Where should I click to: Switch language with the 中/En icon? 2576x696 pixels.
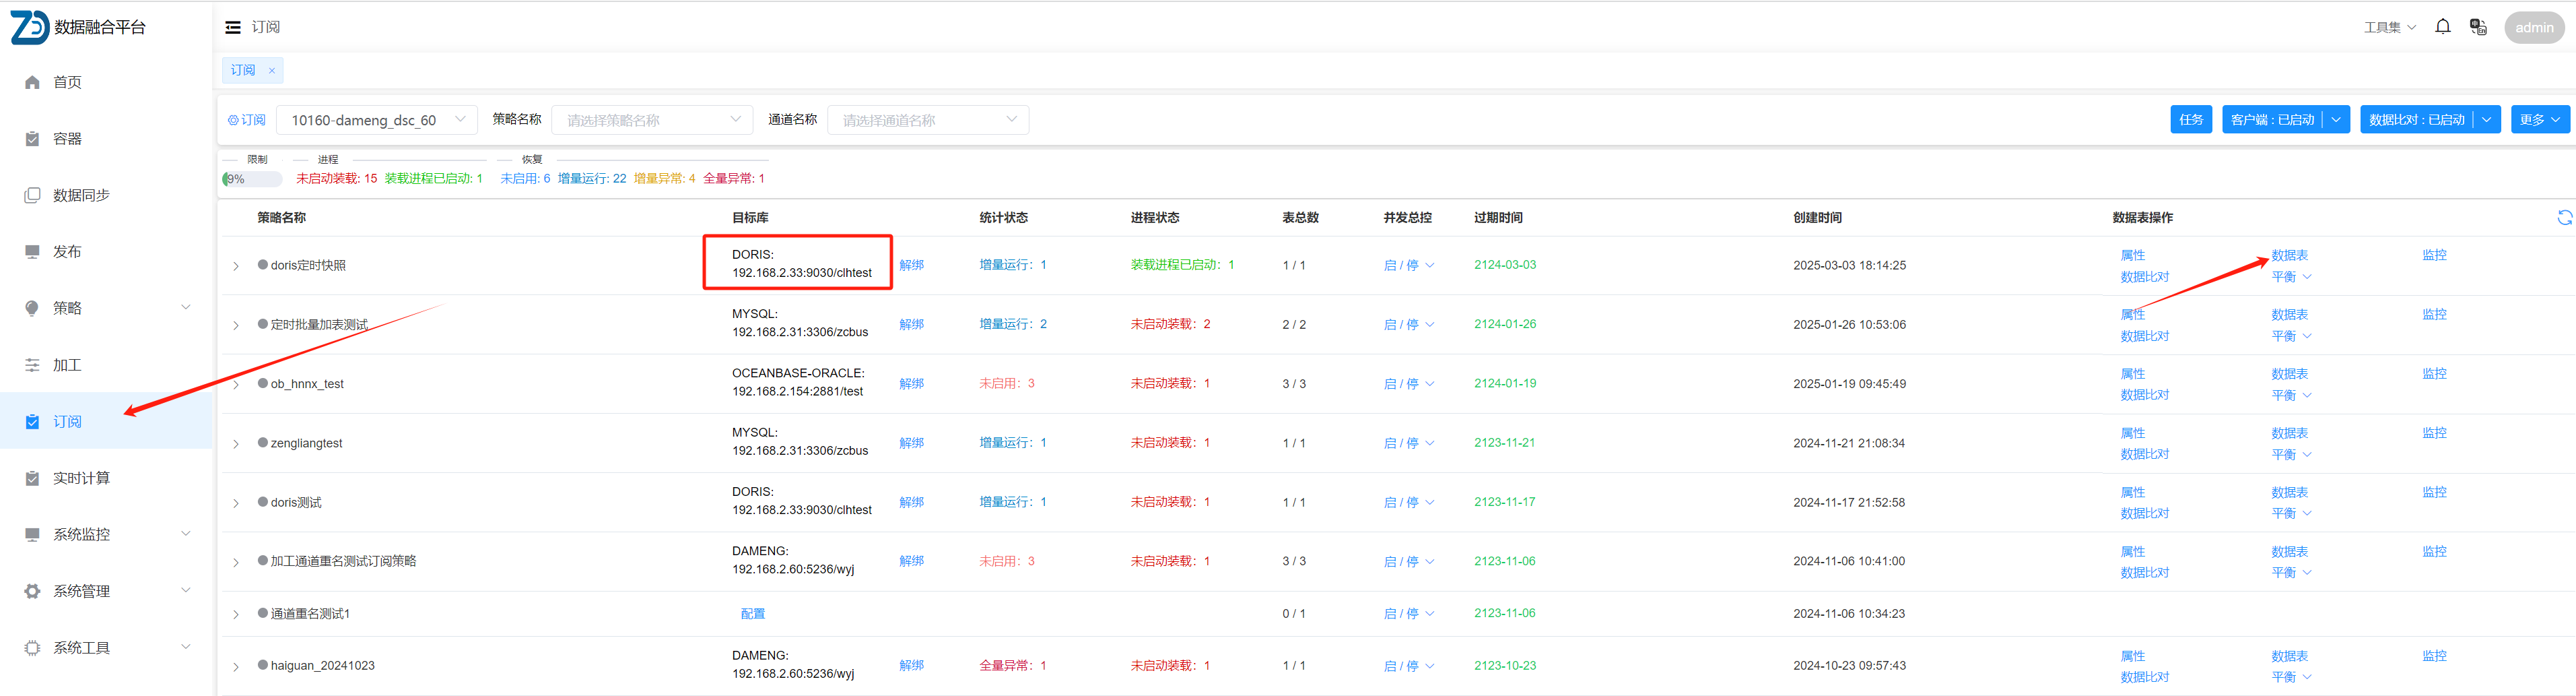[2477, 27]
